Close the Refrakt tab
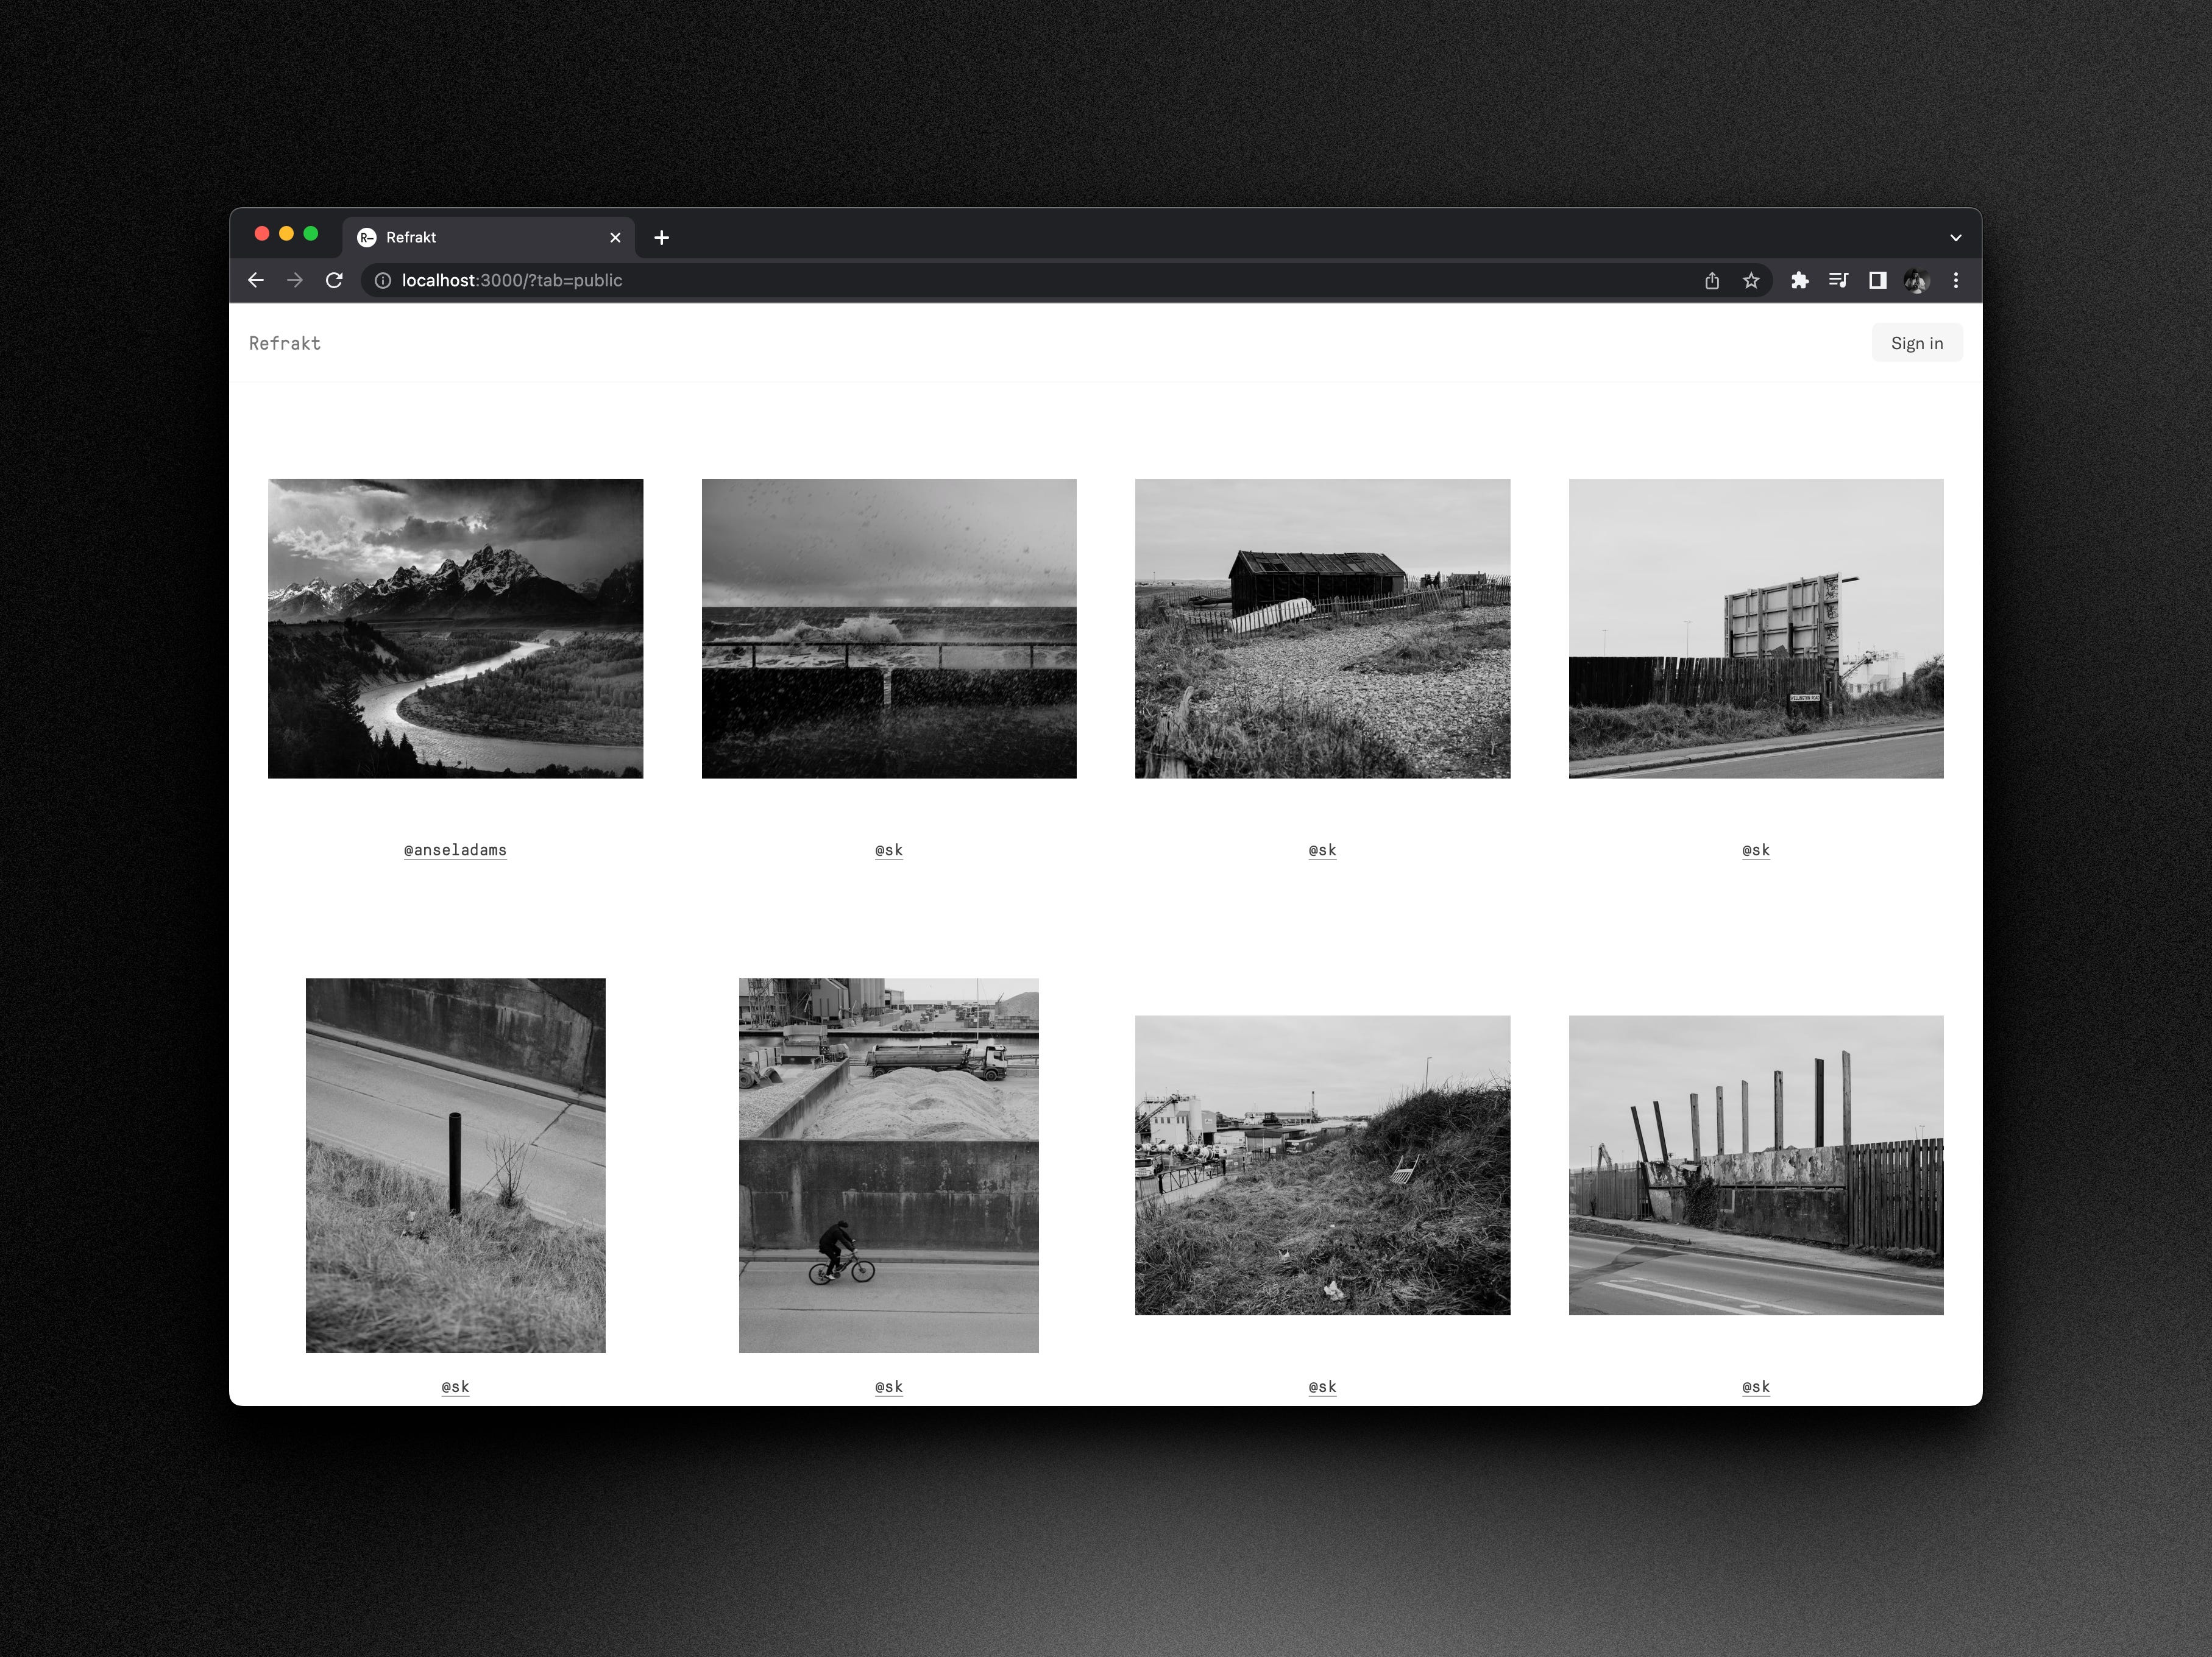The width and height of the screenshot is (2212, 1657). coord(615,238)
